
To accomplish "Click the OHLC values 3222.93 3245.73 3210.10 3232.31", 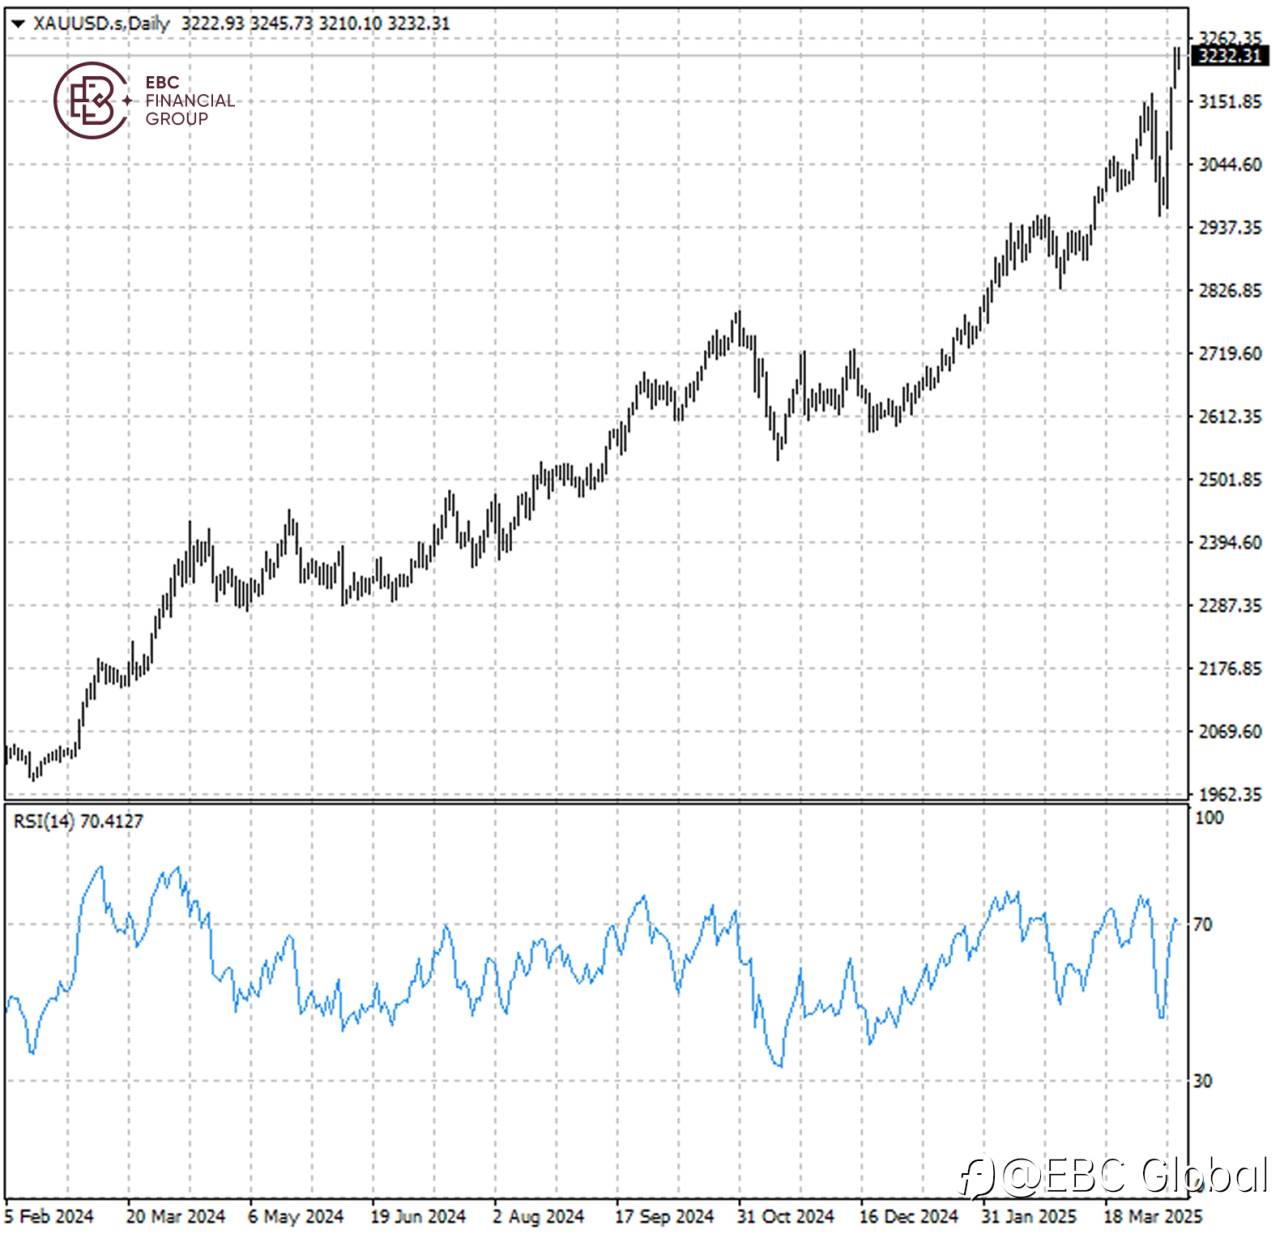I will pyautogui.click(x=316, y=23).
